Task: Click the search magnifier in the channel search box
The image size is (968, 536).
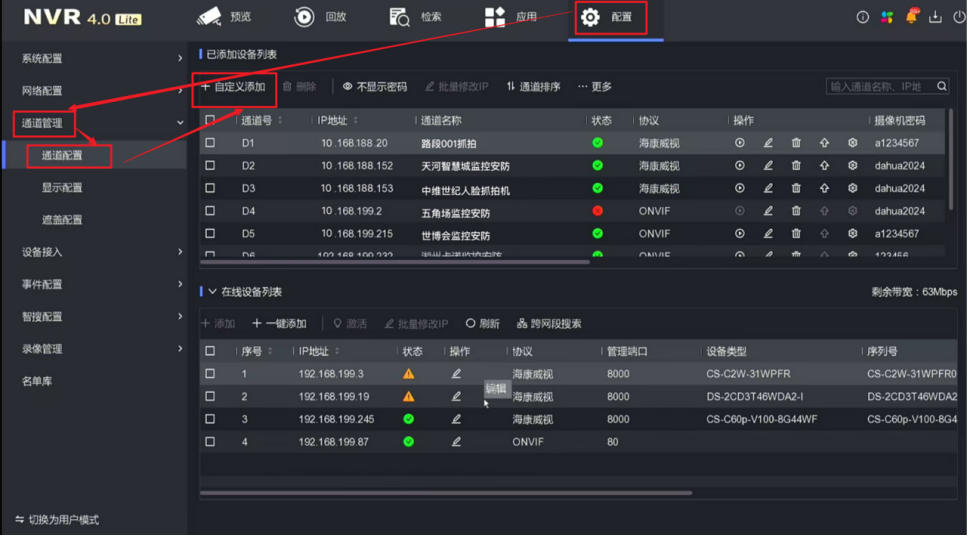Action: click(x=941, y=87)
